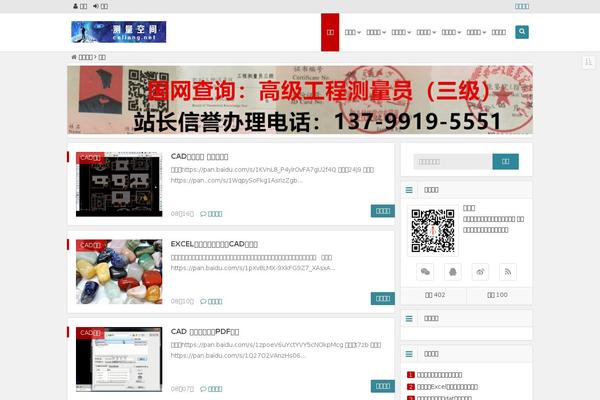The image size is (600, 400).
Task: Click comment bubble link dated 08-07
Action: 211,389
